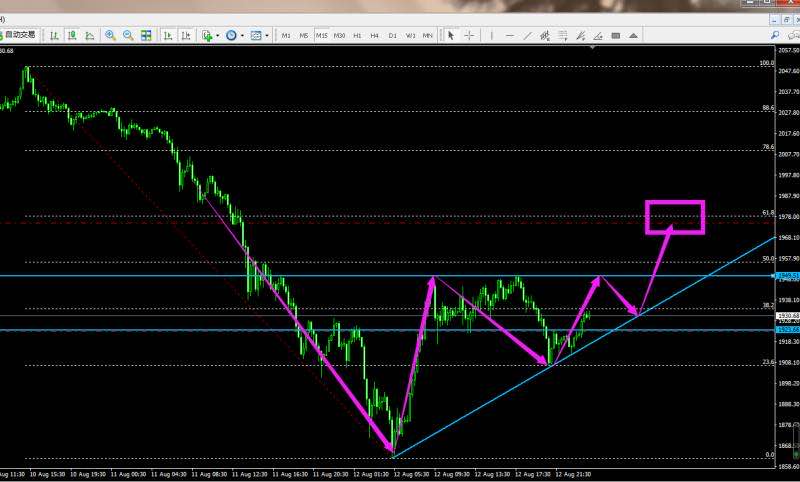800x482 pixels.
Task: Zoom in on the chart
Action: tap(110, 35)
